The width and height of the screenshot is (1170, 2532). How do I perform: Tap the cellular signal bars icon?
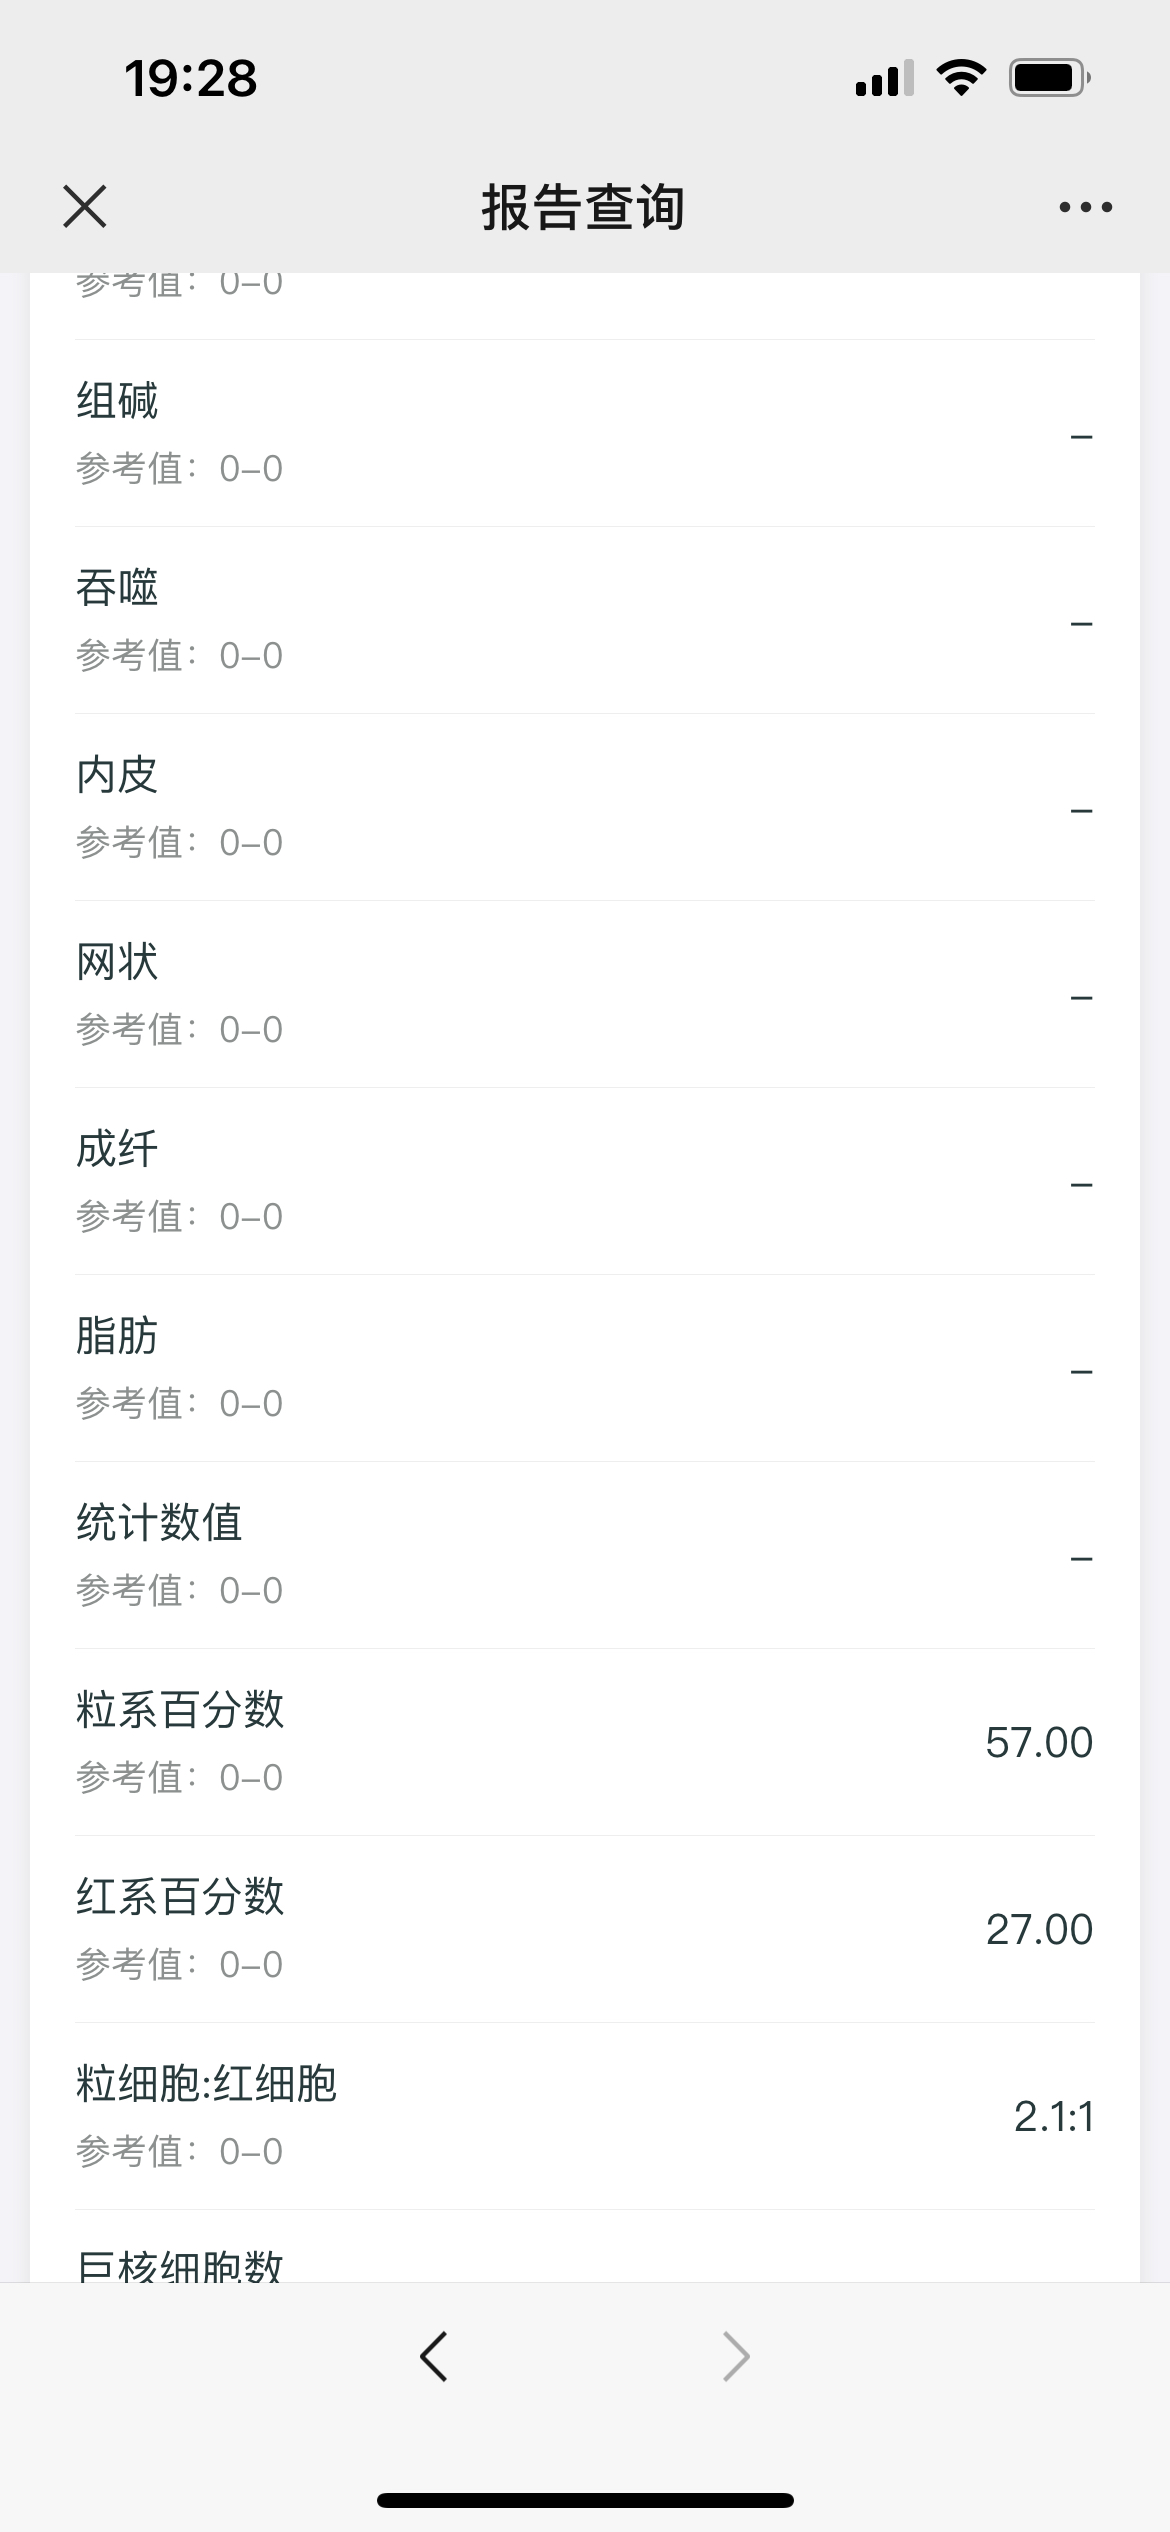(884, 78)
